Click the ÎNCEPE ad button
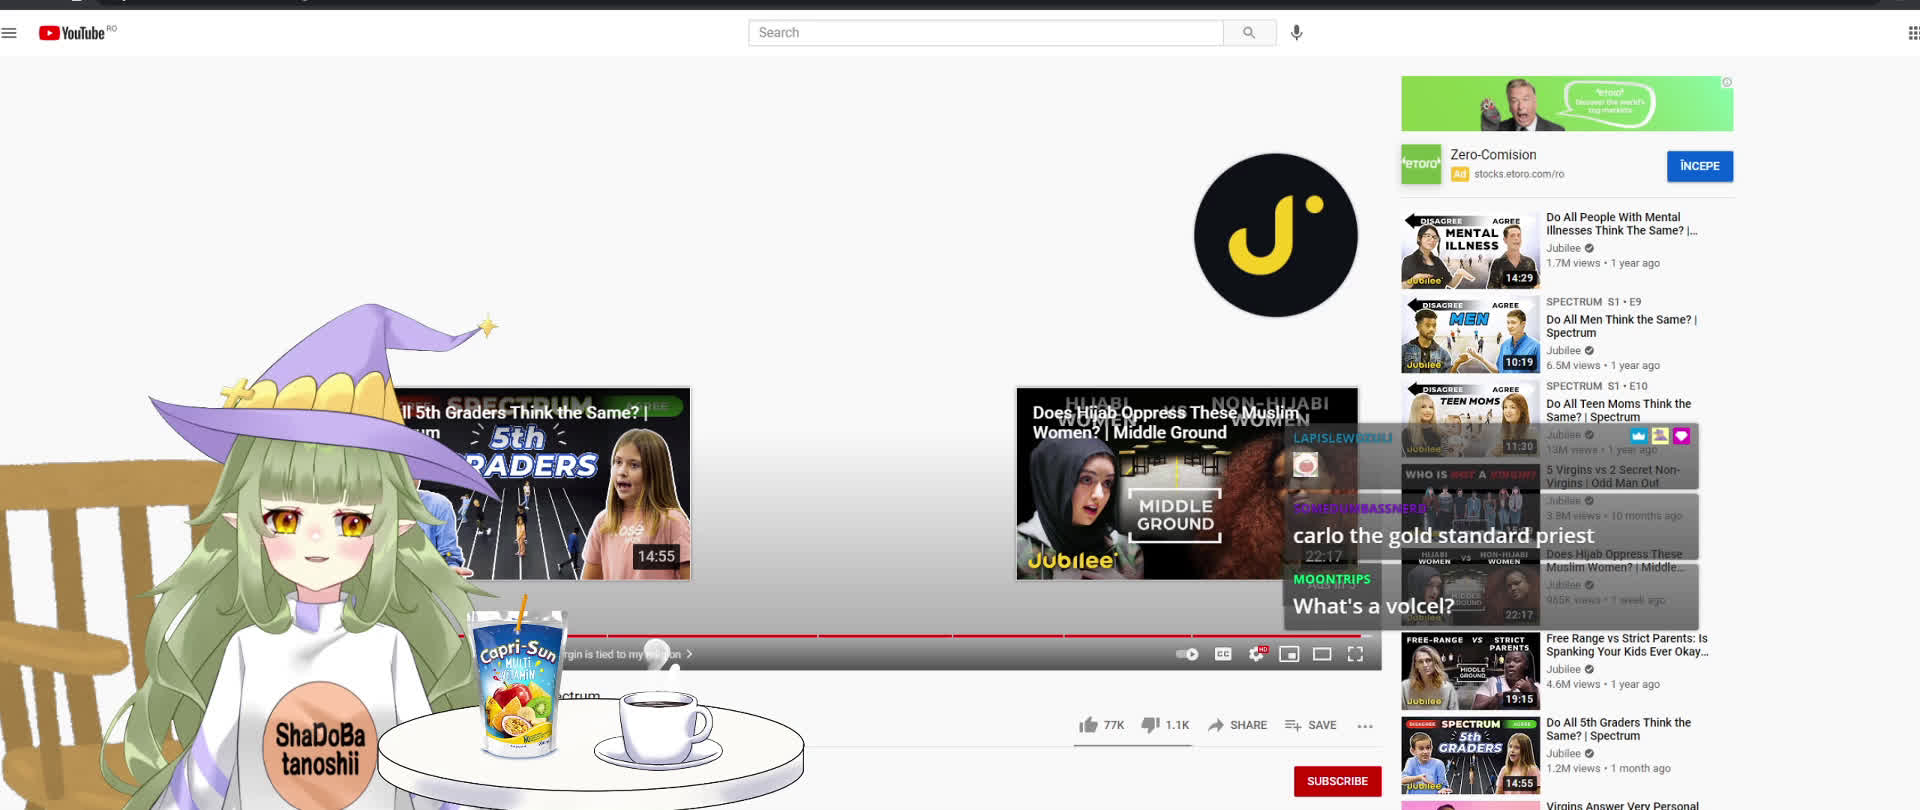1920x810 pixels. (x=1699, y=166)
